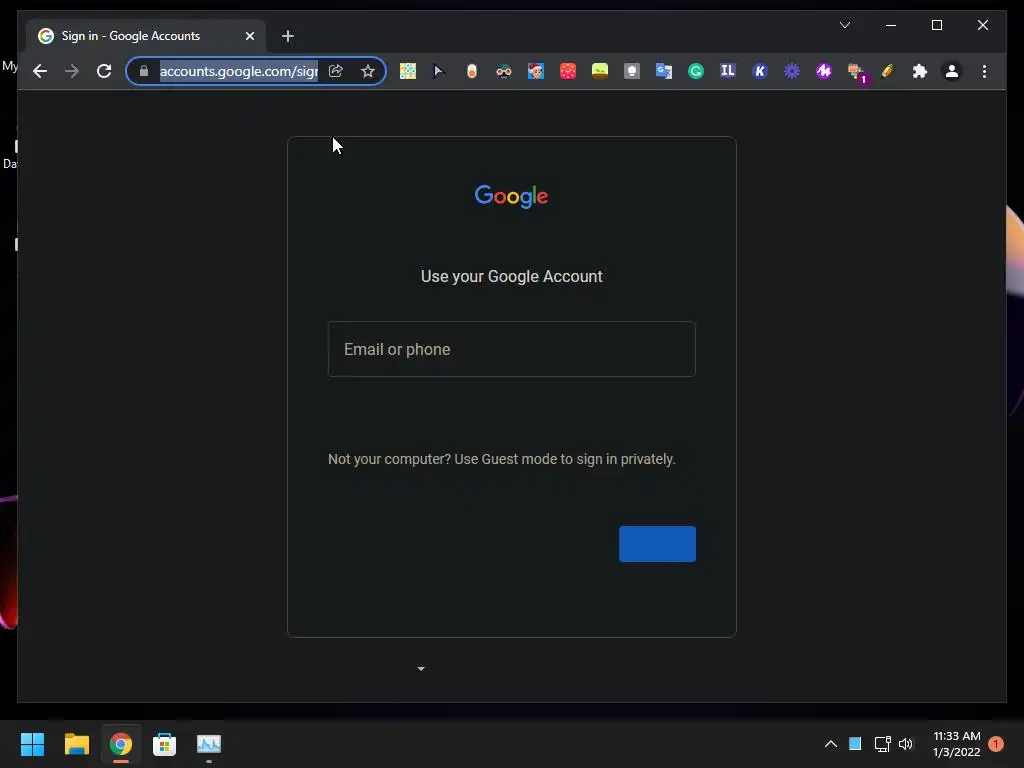Open the Chrome profile avatar menu
The height and width of the screenshot is (768, 1024).
tap(952, 71)
